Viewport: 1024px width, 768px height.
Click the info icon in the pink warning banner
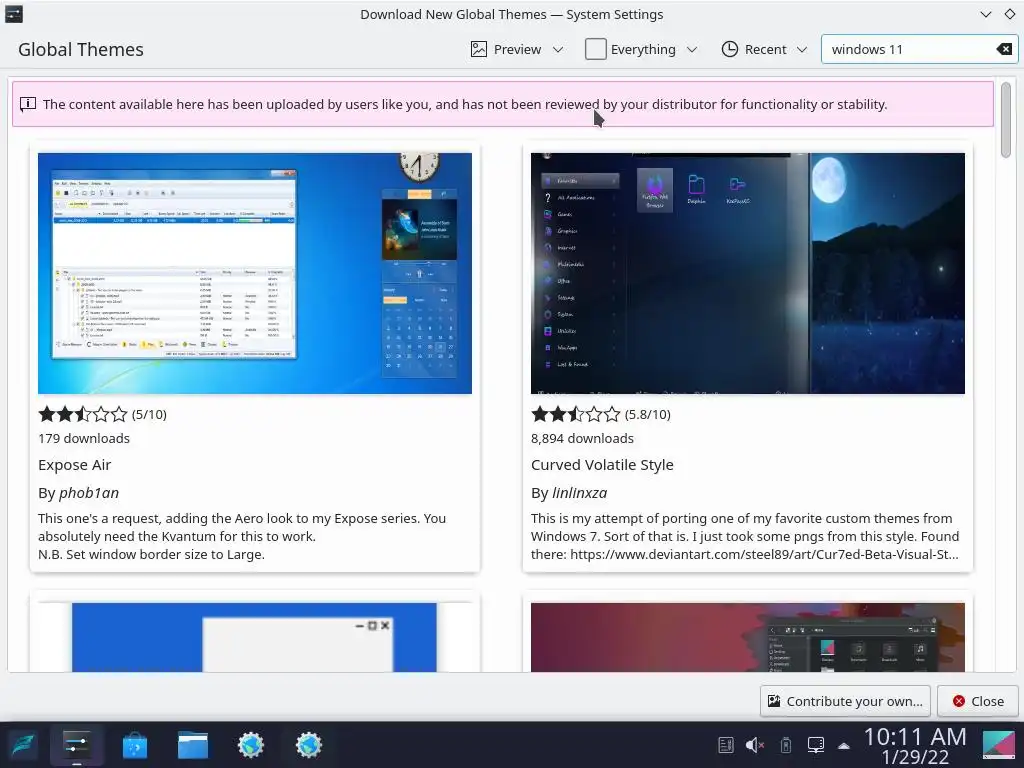pos(28,104)
